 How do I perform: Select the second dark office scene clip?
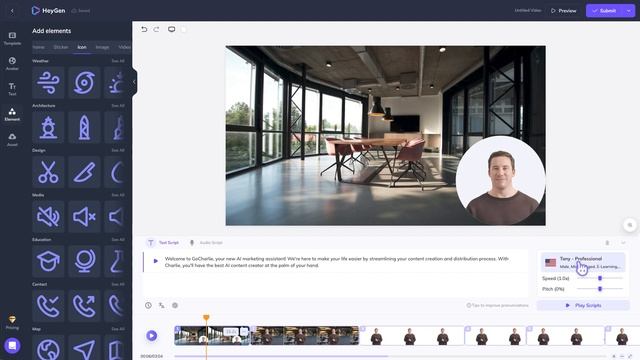click(305, 336)
